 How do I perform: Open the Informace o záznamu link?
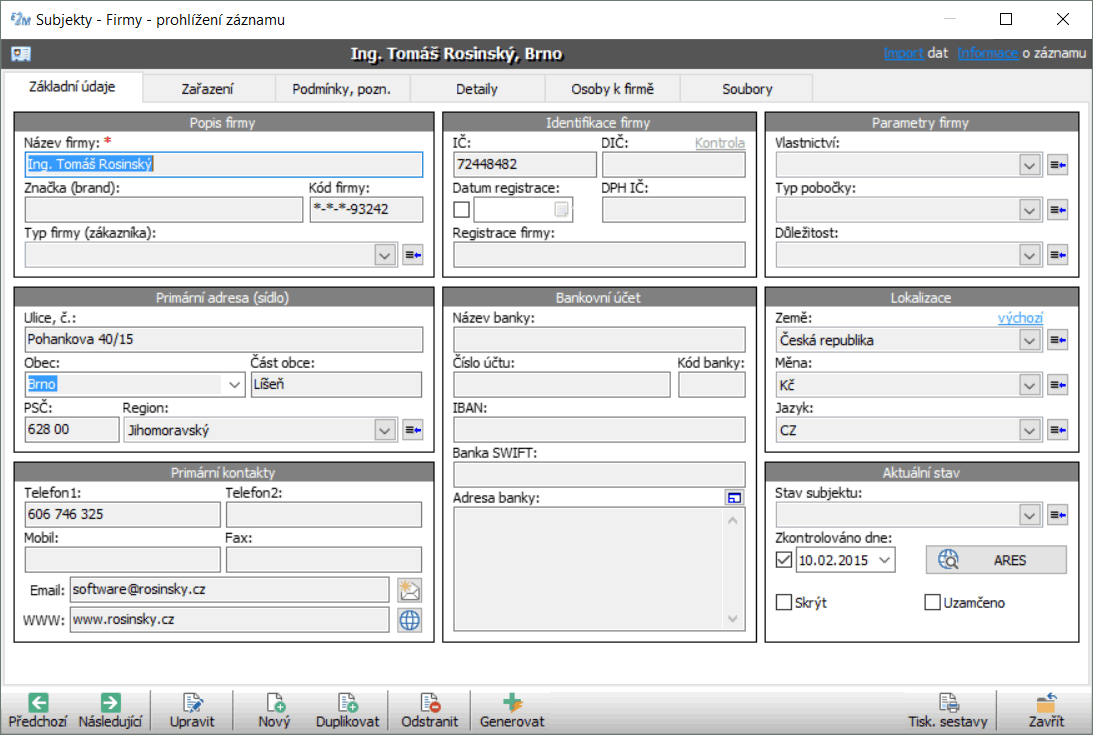coord(988,53)
